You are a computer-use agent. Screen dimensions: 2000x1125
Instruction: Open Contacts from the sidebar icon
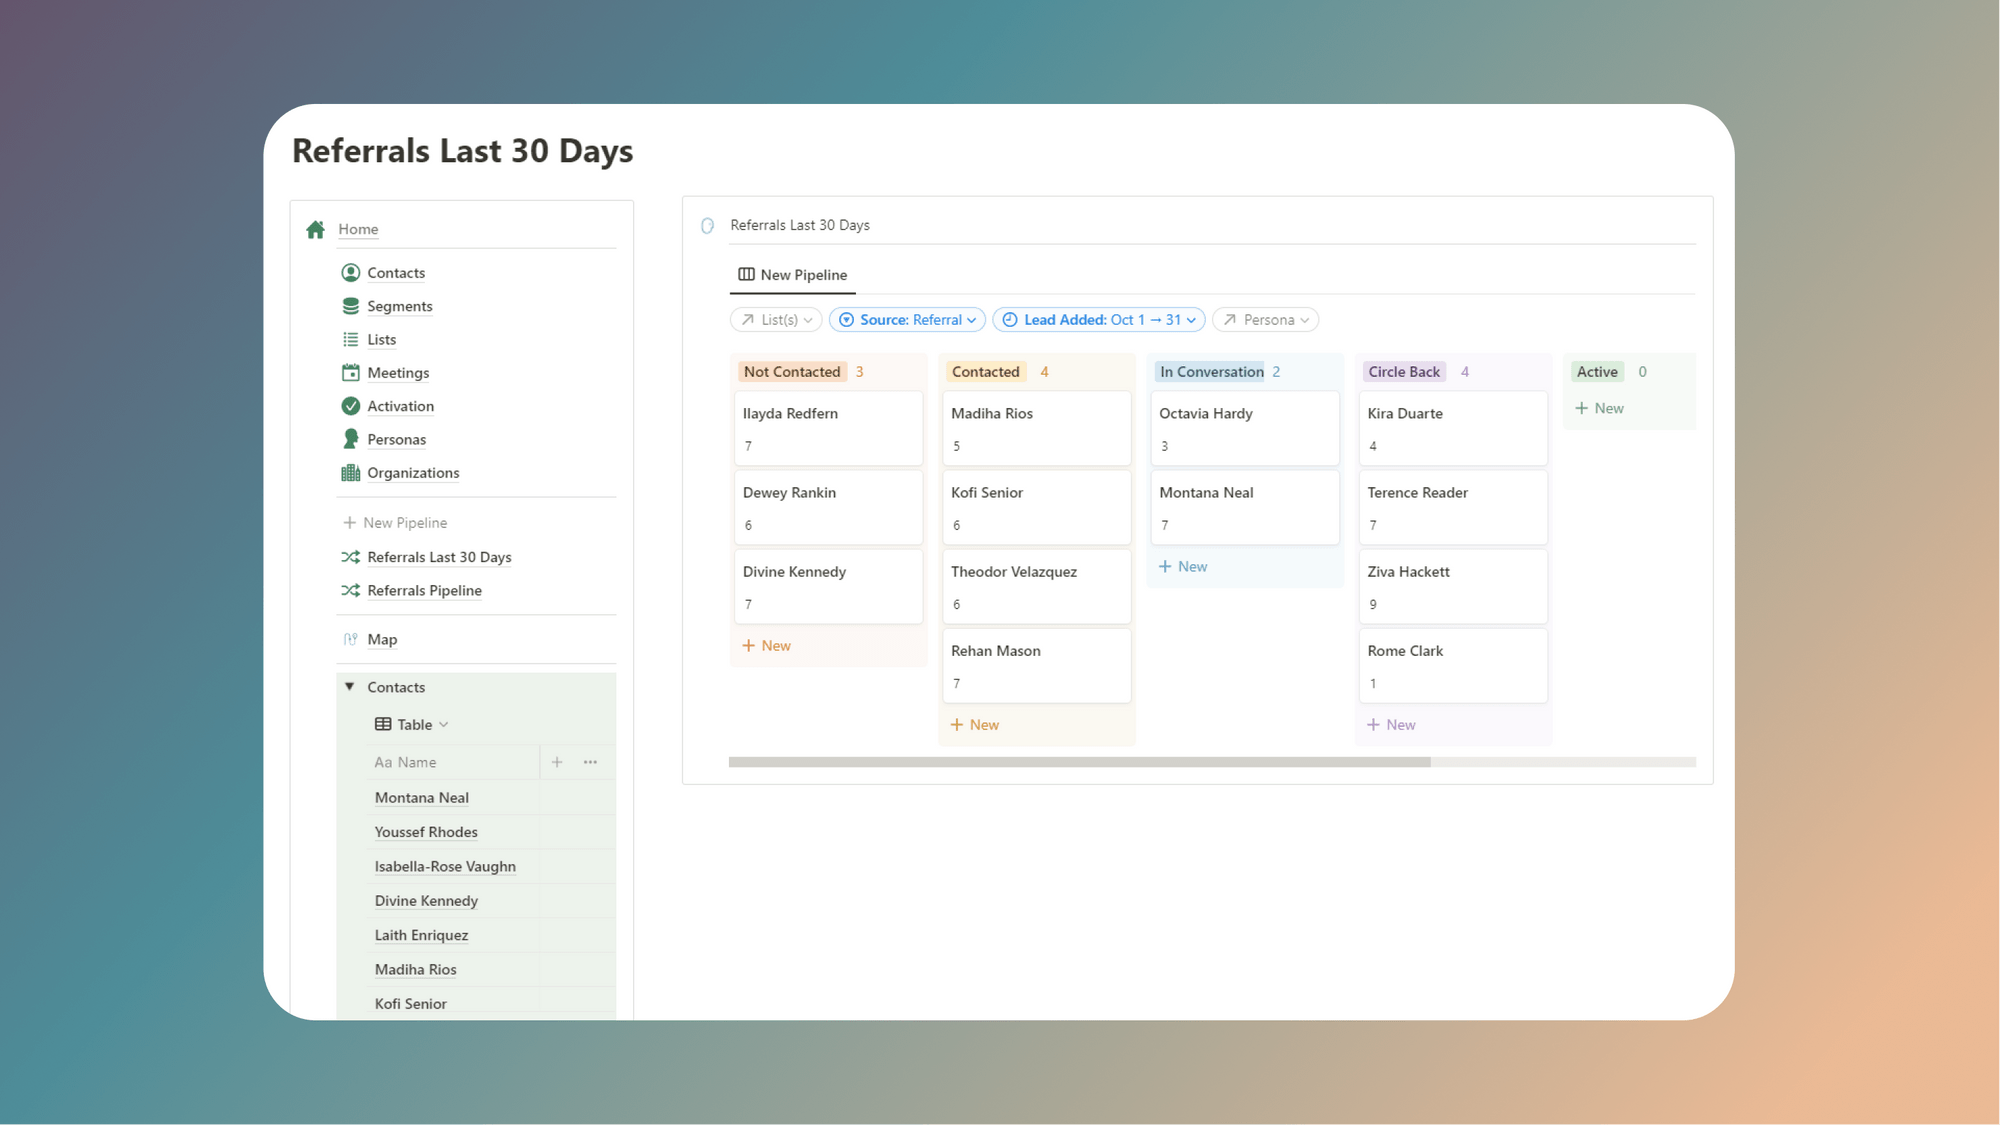[350, 272]
